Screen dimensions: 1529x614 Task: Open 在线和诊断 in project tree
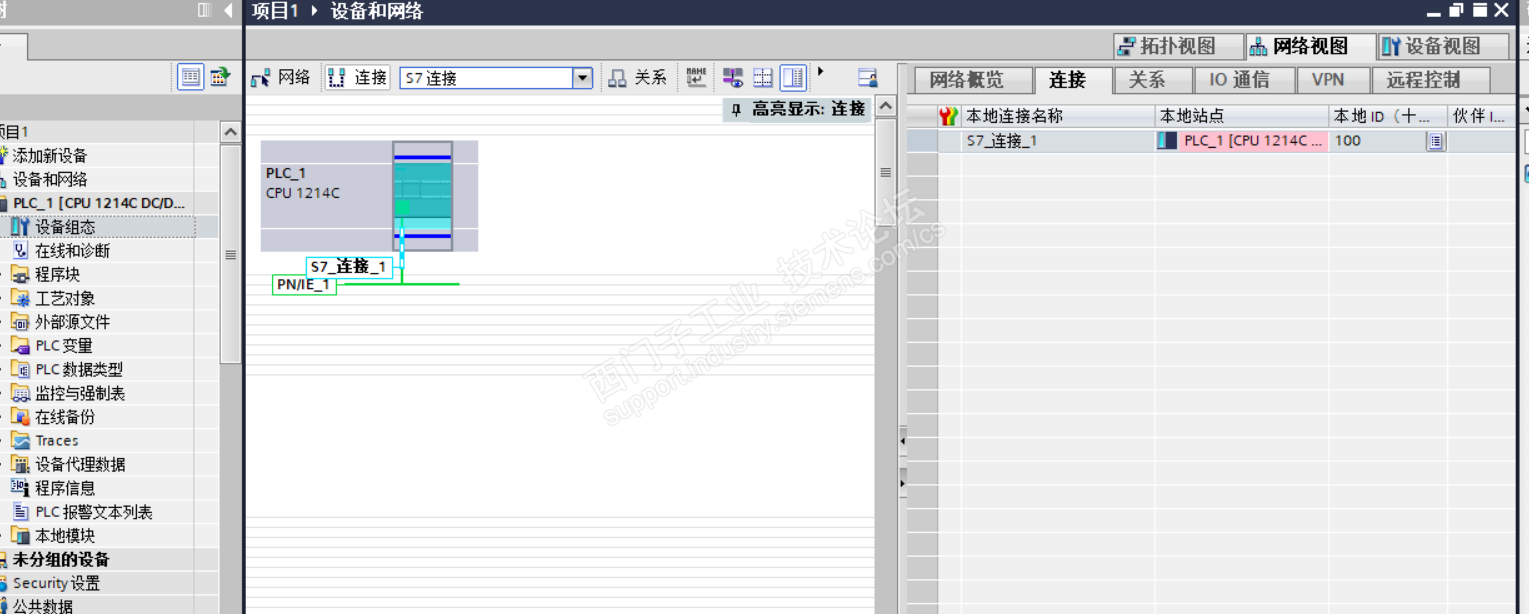(x=72, y=251)
